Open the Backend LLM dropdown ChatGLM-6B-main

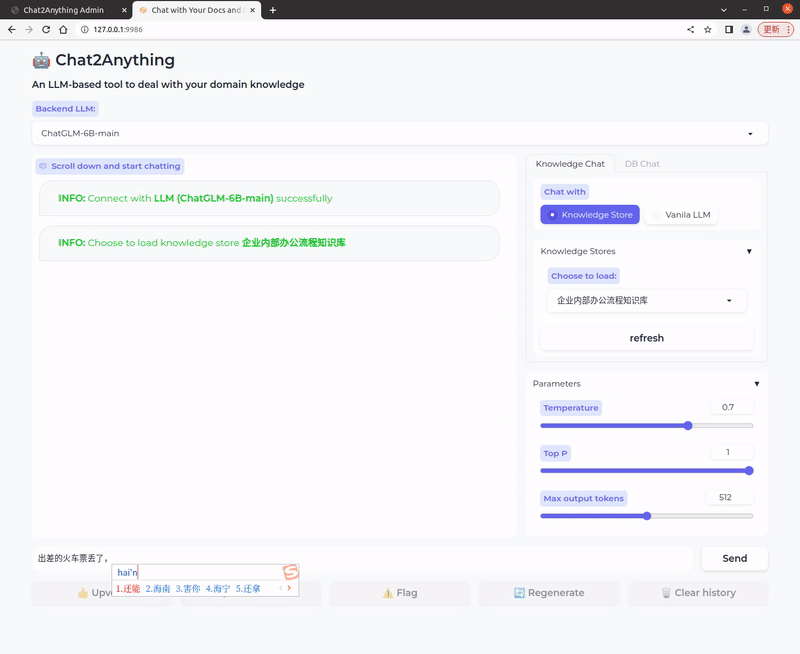(399, 133)
